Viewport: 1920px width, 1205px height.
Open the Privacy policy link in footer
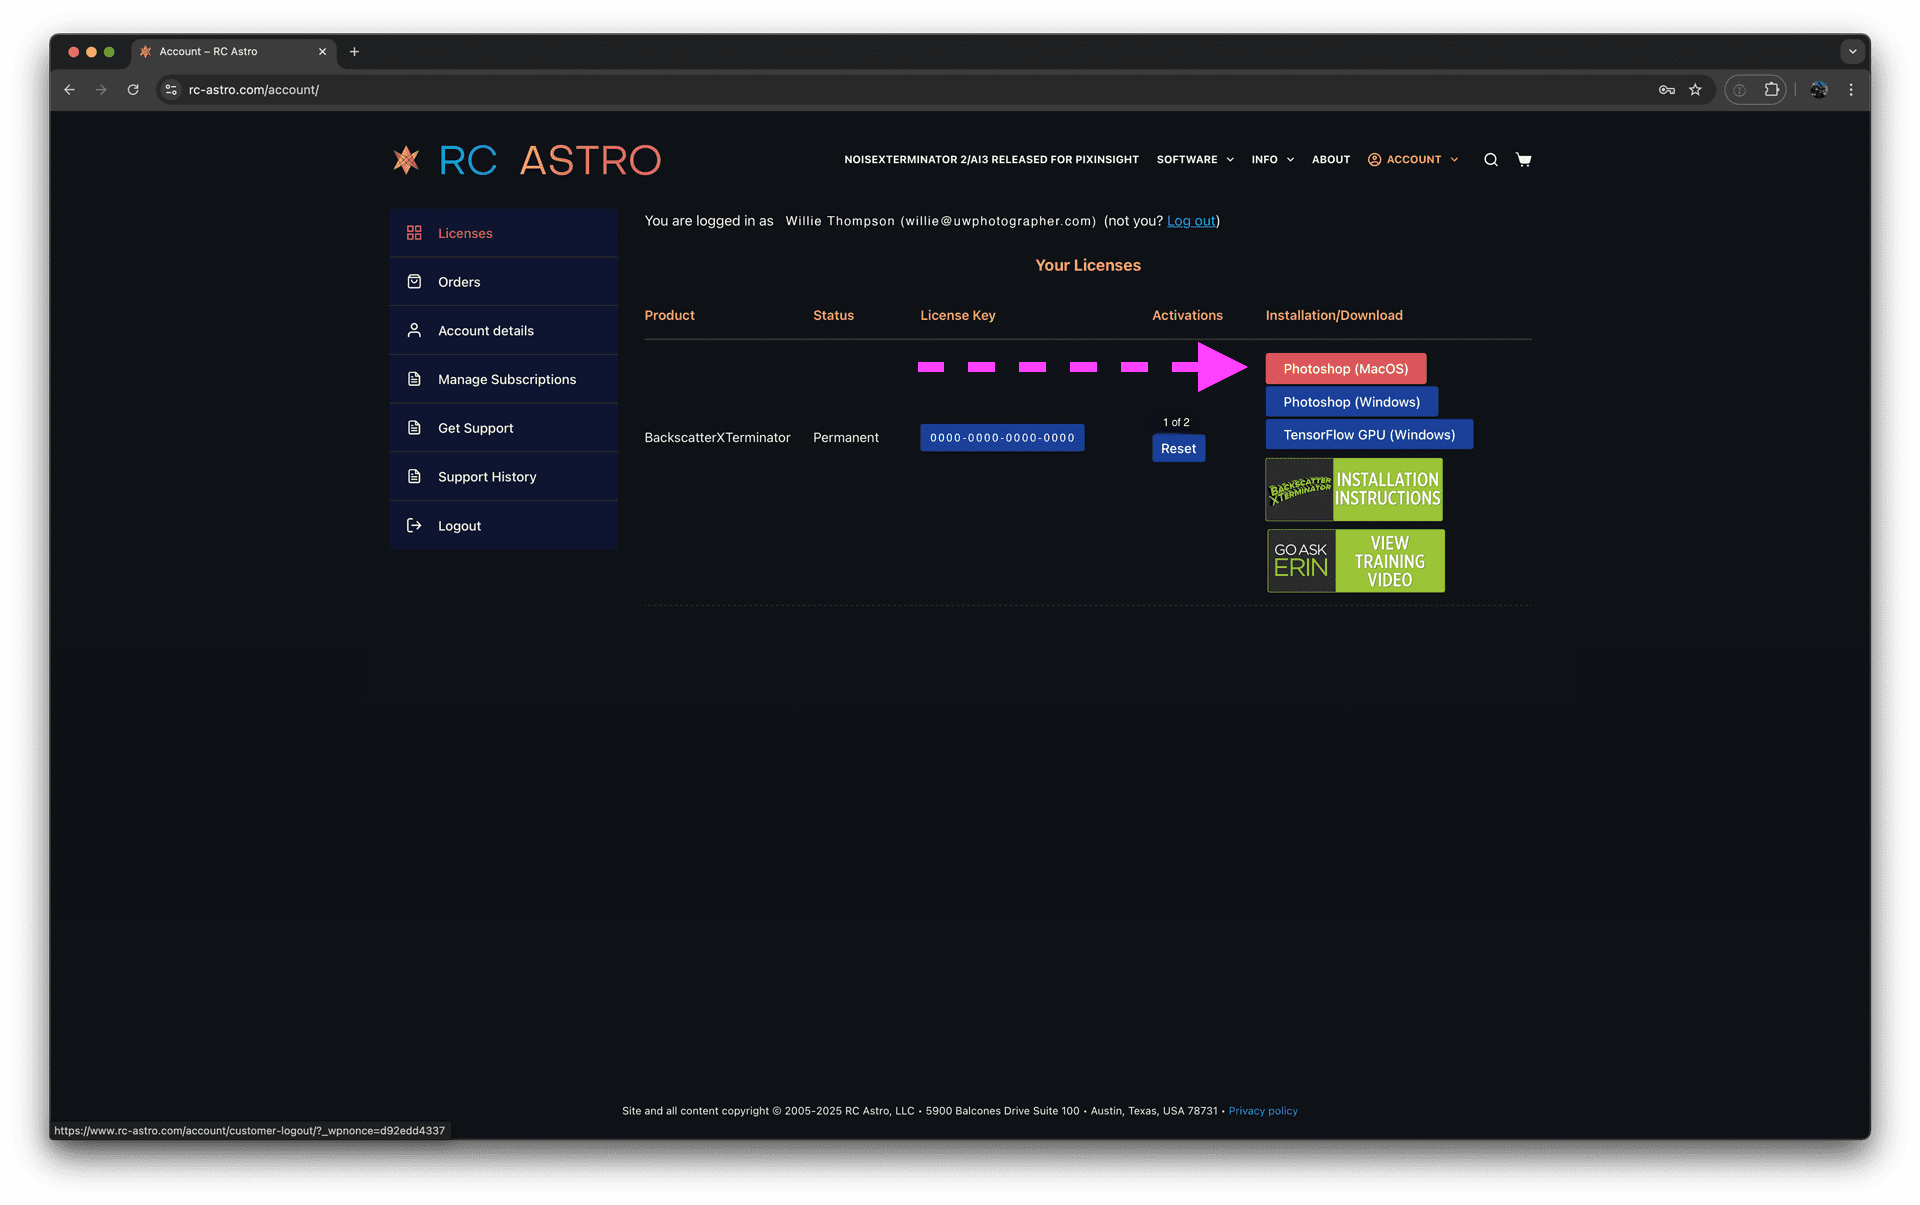(x=1263, y=1111)
